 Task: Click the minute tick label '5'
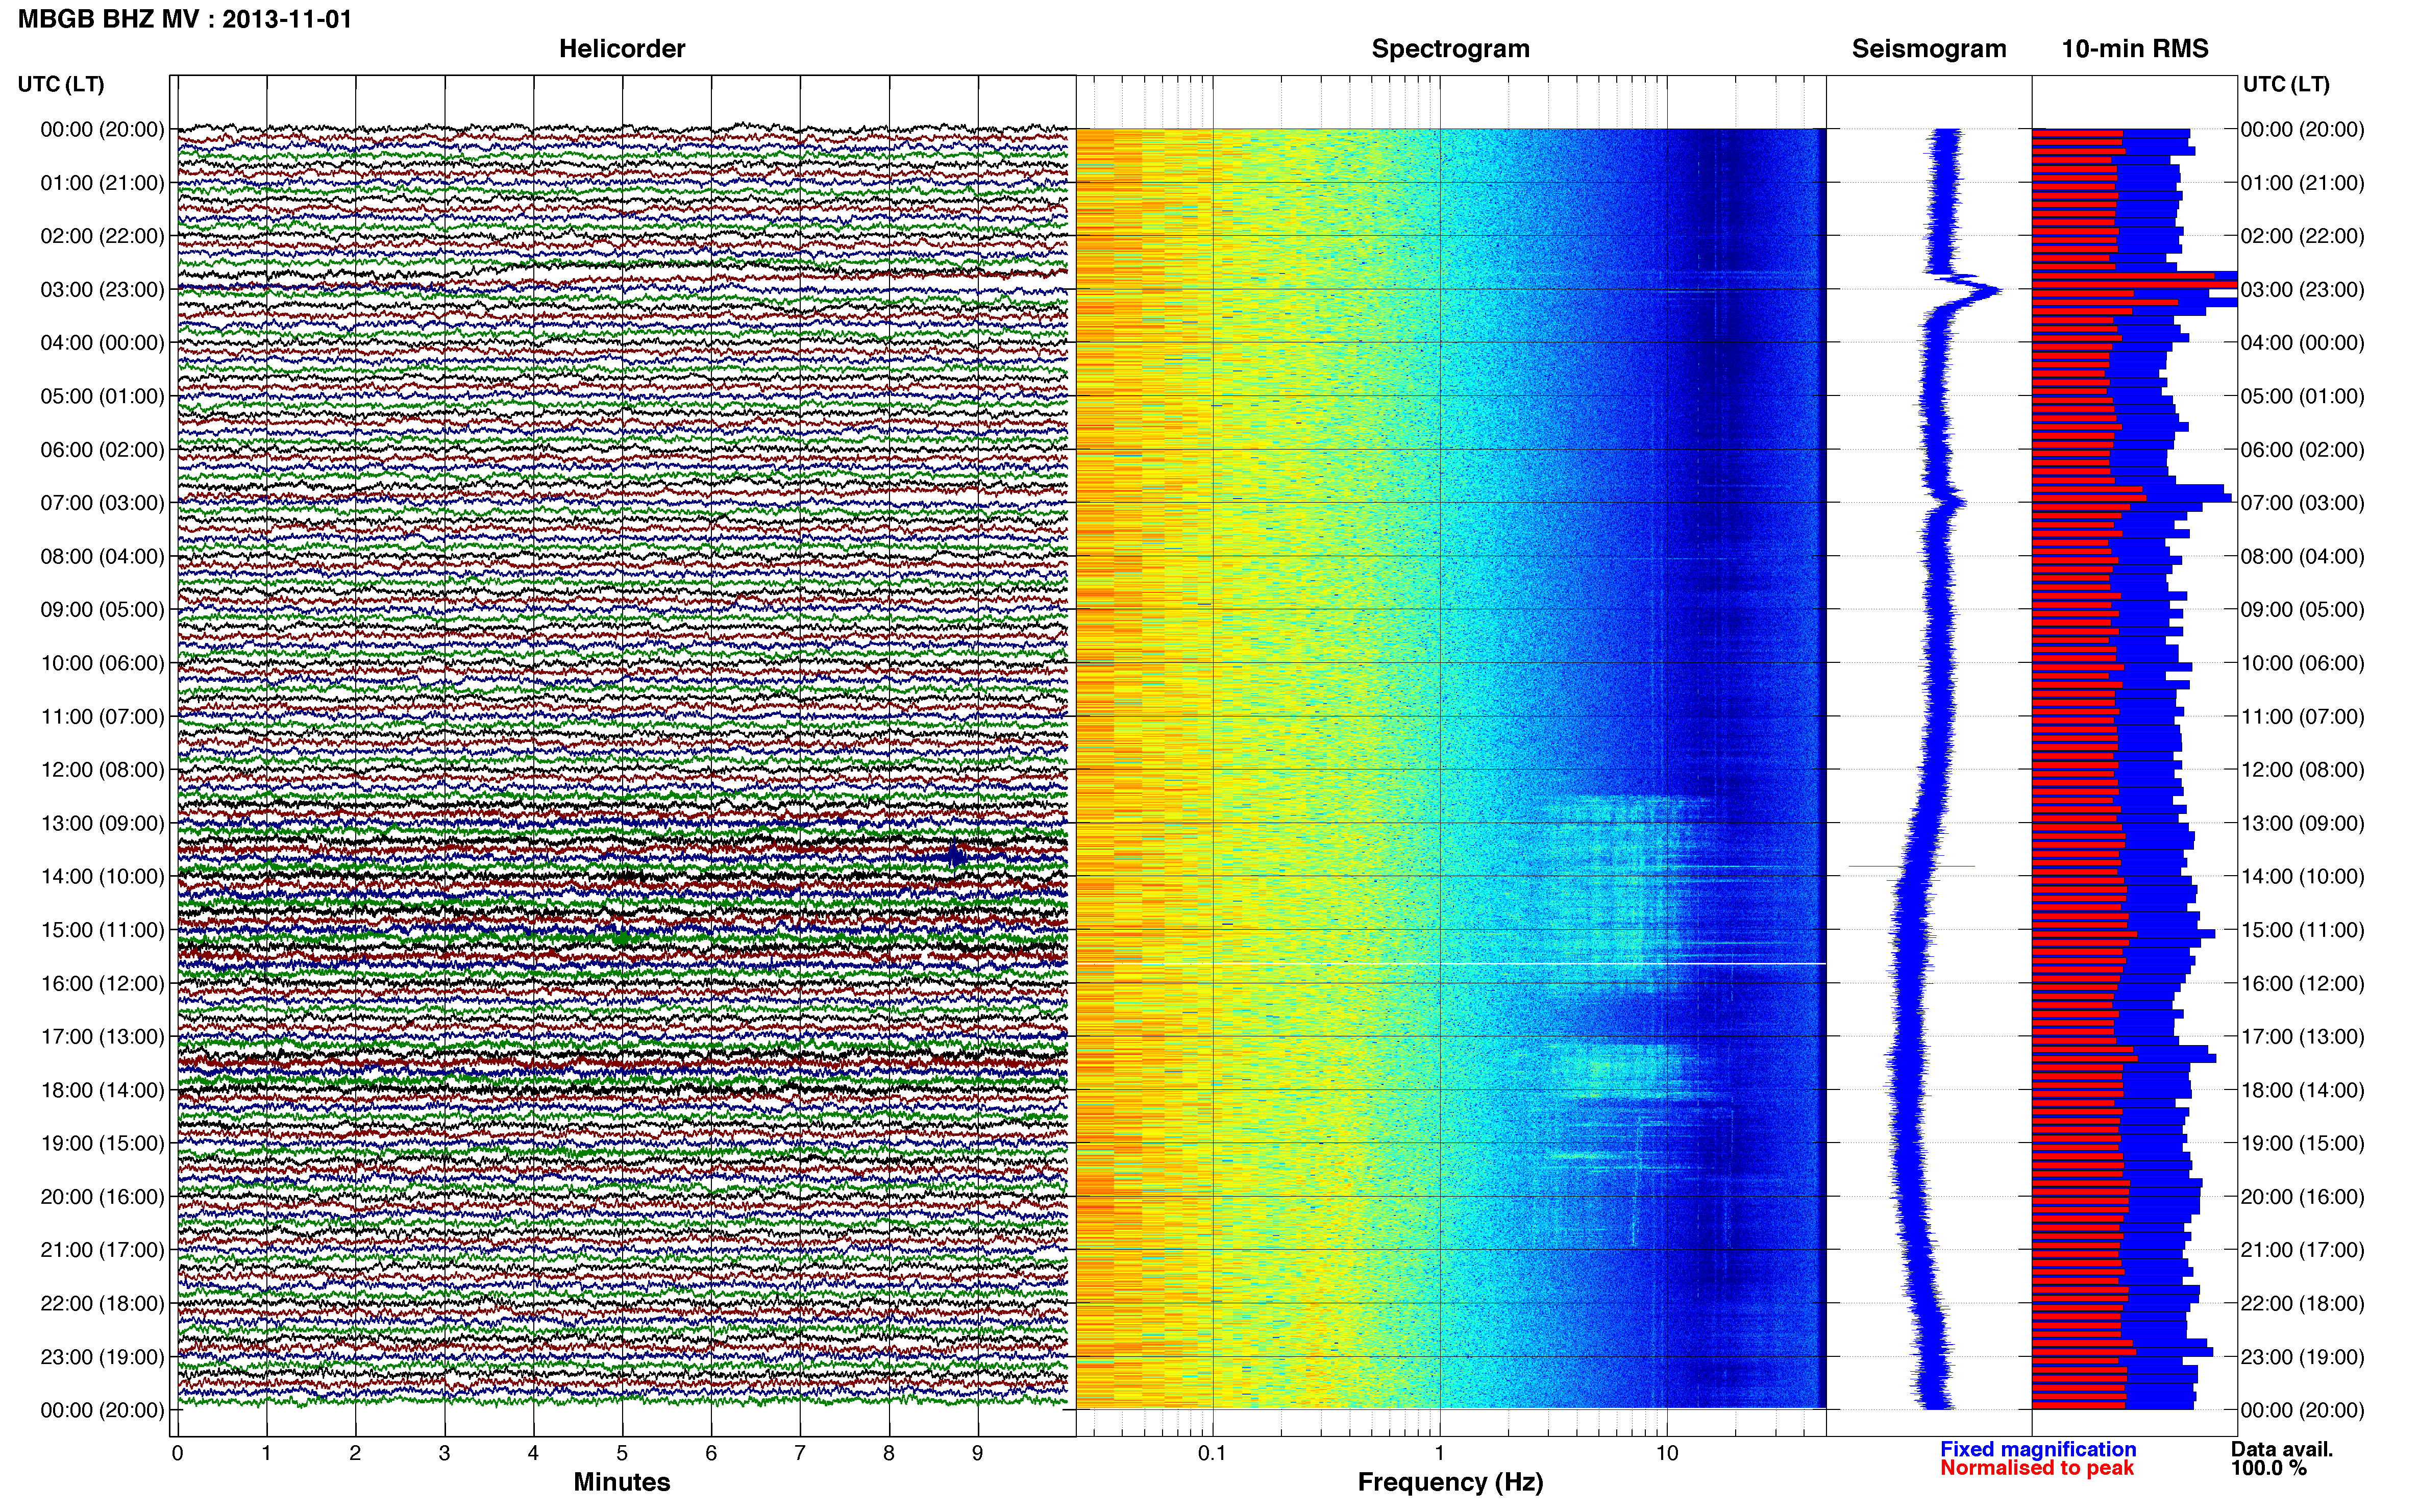point(622,1453)
